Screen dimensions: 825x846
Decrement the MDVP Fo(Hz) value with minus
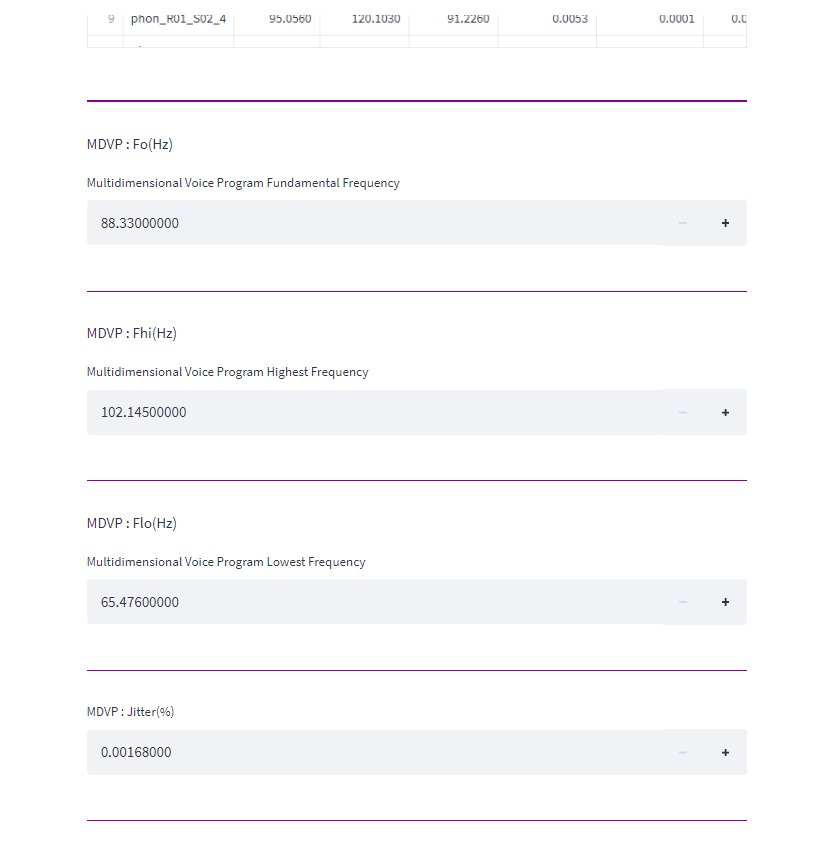682,223
